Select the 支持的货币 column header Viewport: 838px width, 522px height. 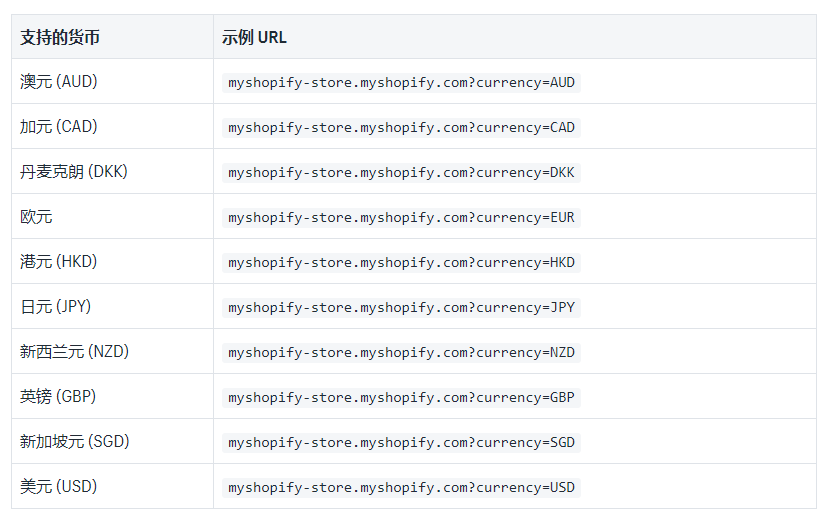click(x=112, y=37)
